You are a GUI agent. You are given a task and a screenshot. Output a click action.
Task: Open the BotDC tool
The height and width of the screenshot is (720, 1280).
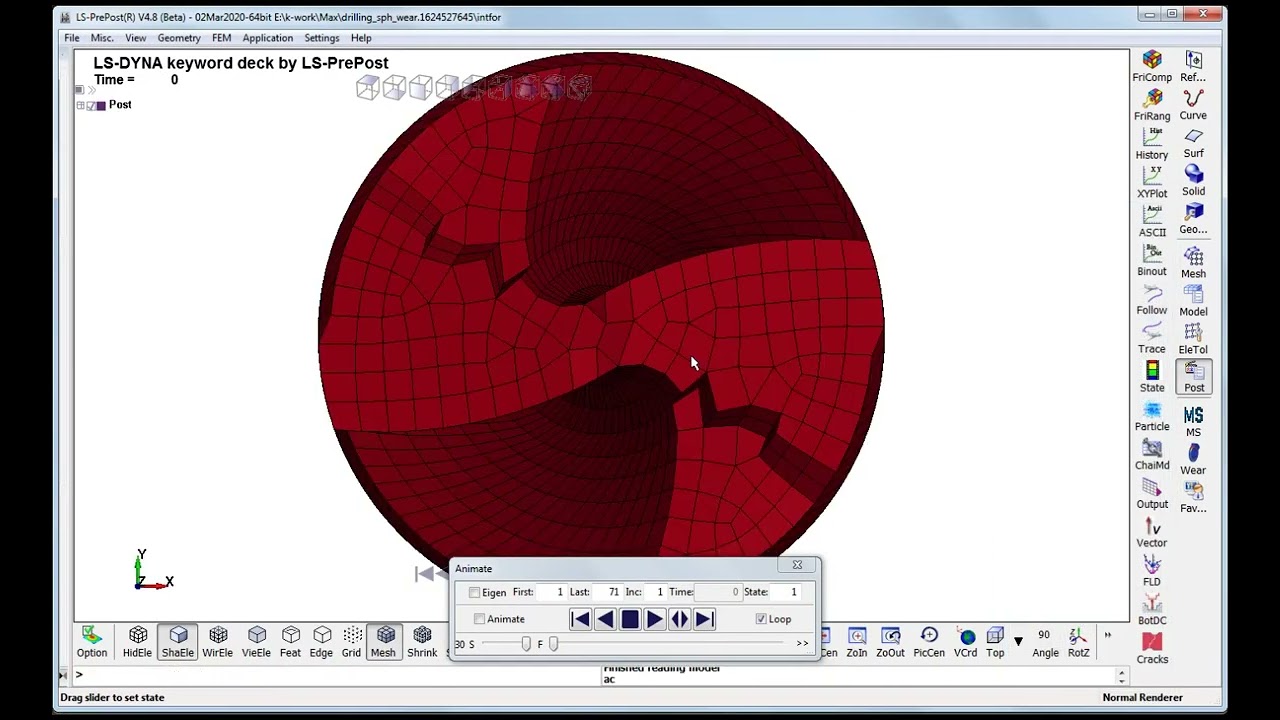[1152, 610]
